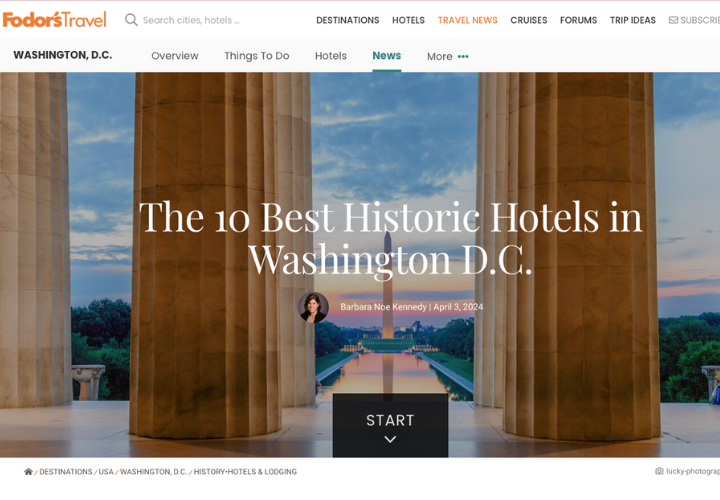Image resolution: width=720 pixels, height=500 pixels.
Task: Open Trip Ideas menu item
Action: pyautogui.click(x=633, y=20)
